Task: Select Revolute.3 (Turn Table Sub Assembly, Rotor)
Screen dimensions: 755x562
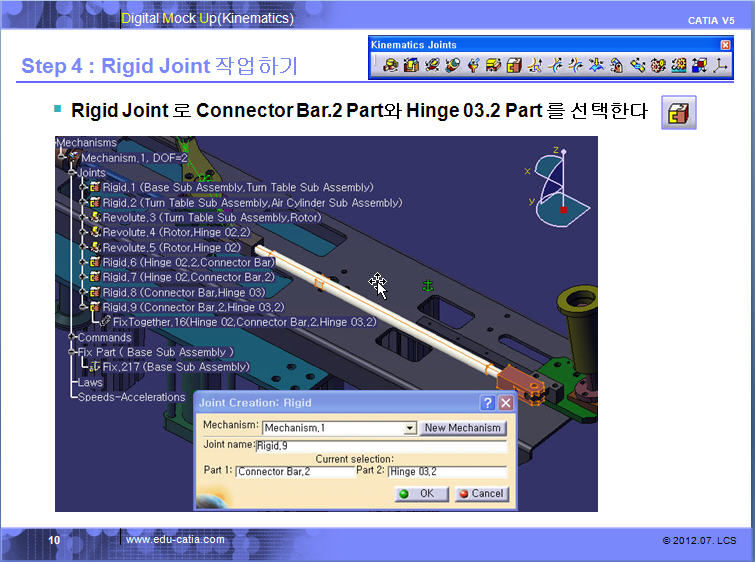Action: coord(212,218)
